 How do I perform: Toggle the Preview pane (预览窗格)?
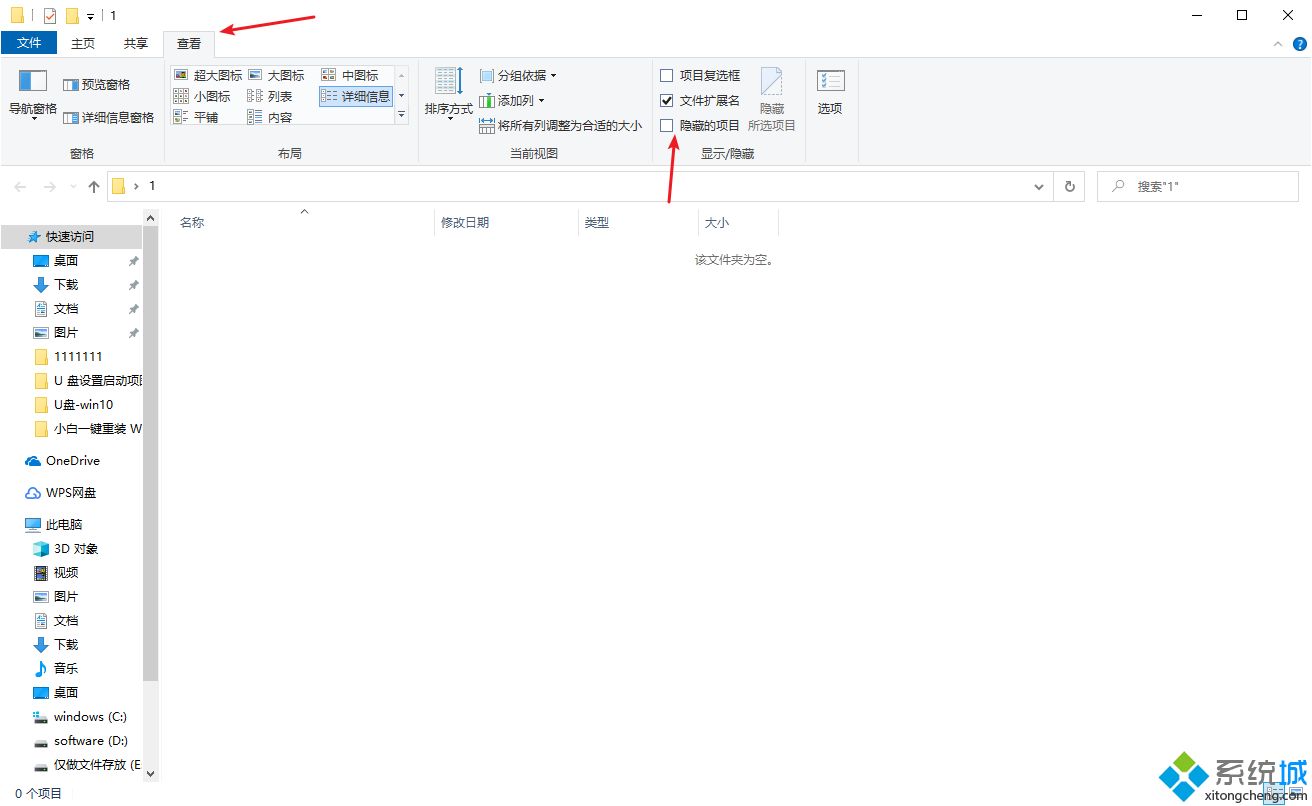pos(96,85)
